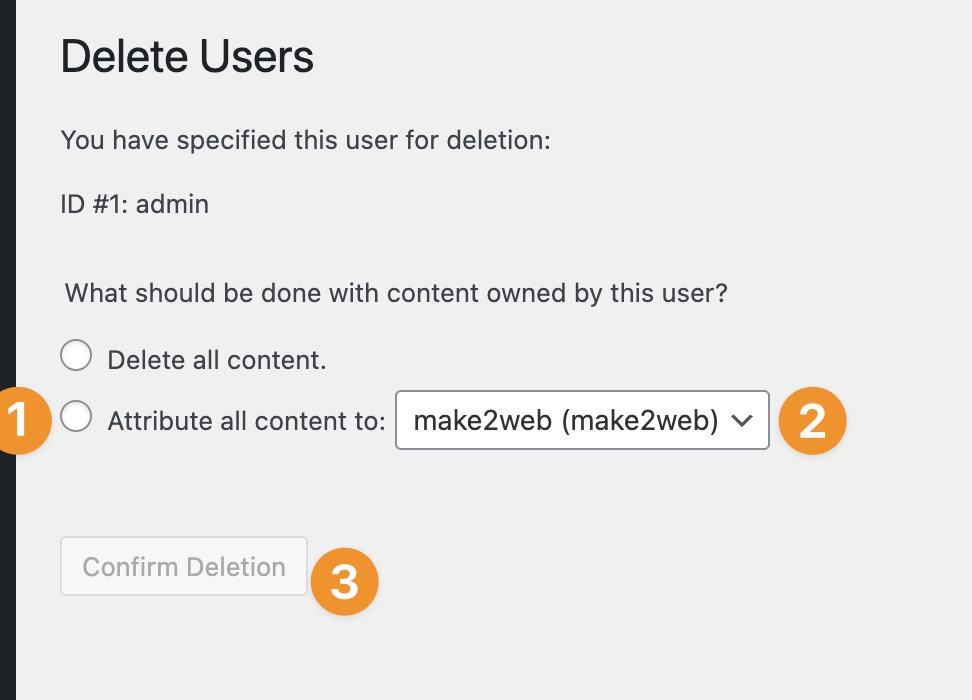Click the 'You have specified this user' message

pos(306,140)
